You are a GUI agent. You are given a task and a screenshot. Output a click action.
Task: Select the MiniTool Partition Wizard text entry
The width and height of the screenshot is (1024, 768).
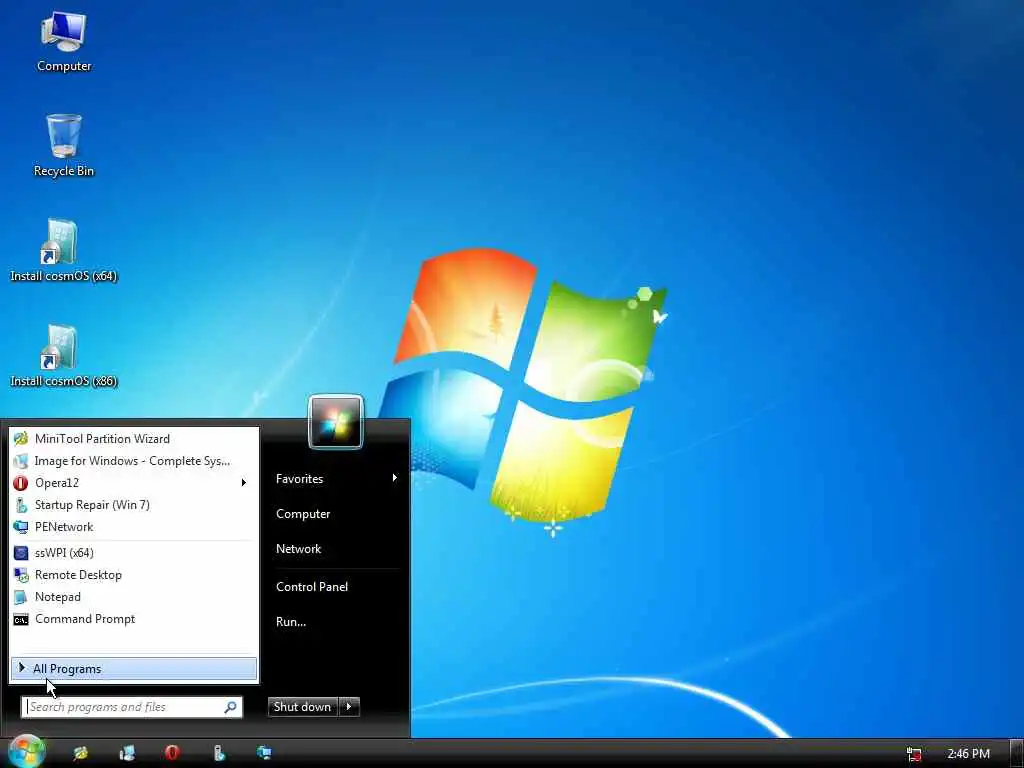point(103,439)
